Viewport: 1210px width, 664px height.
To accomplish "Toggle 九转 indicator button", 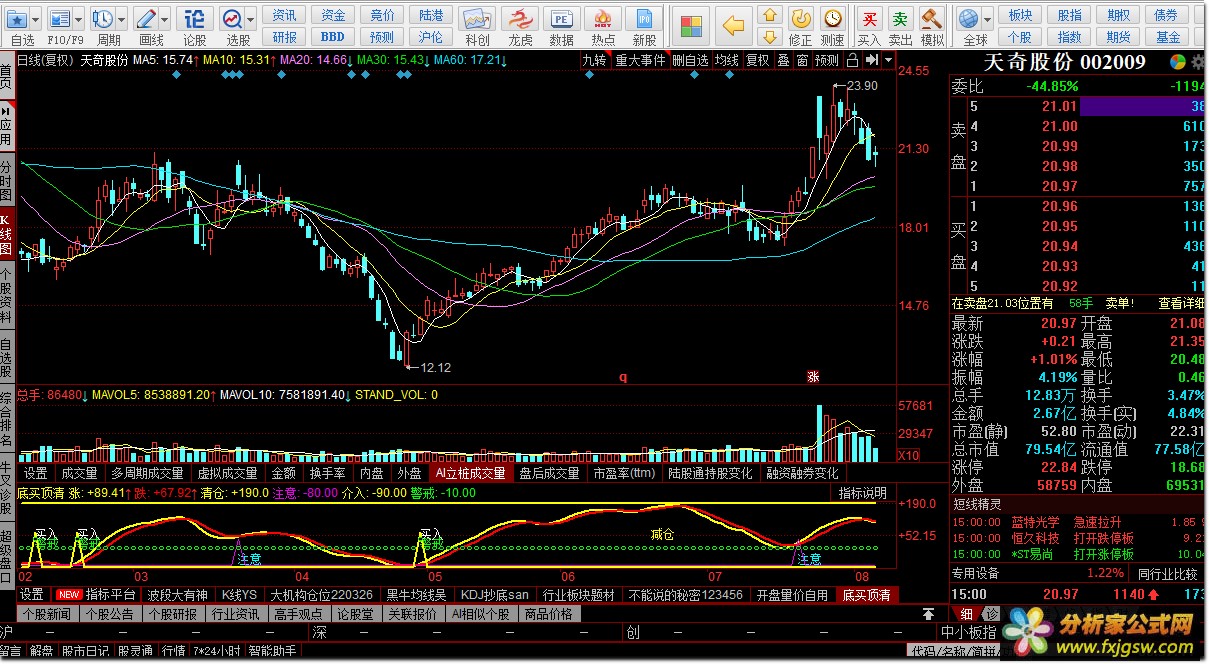I will (x=594, y=61).
